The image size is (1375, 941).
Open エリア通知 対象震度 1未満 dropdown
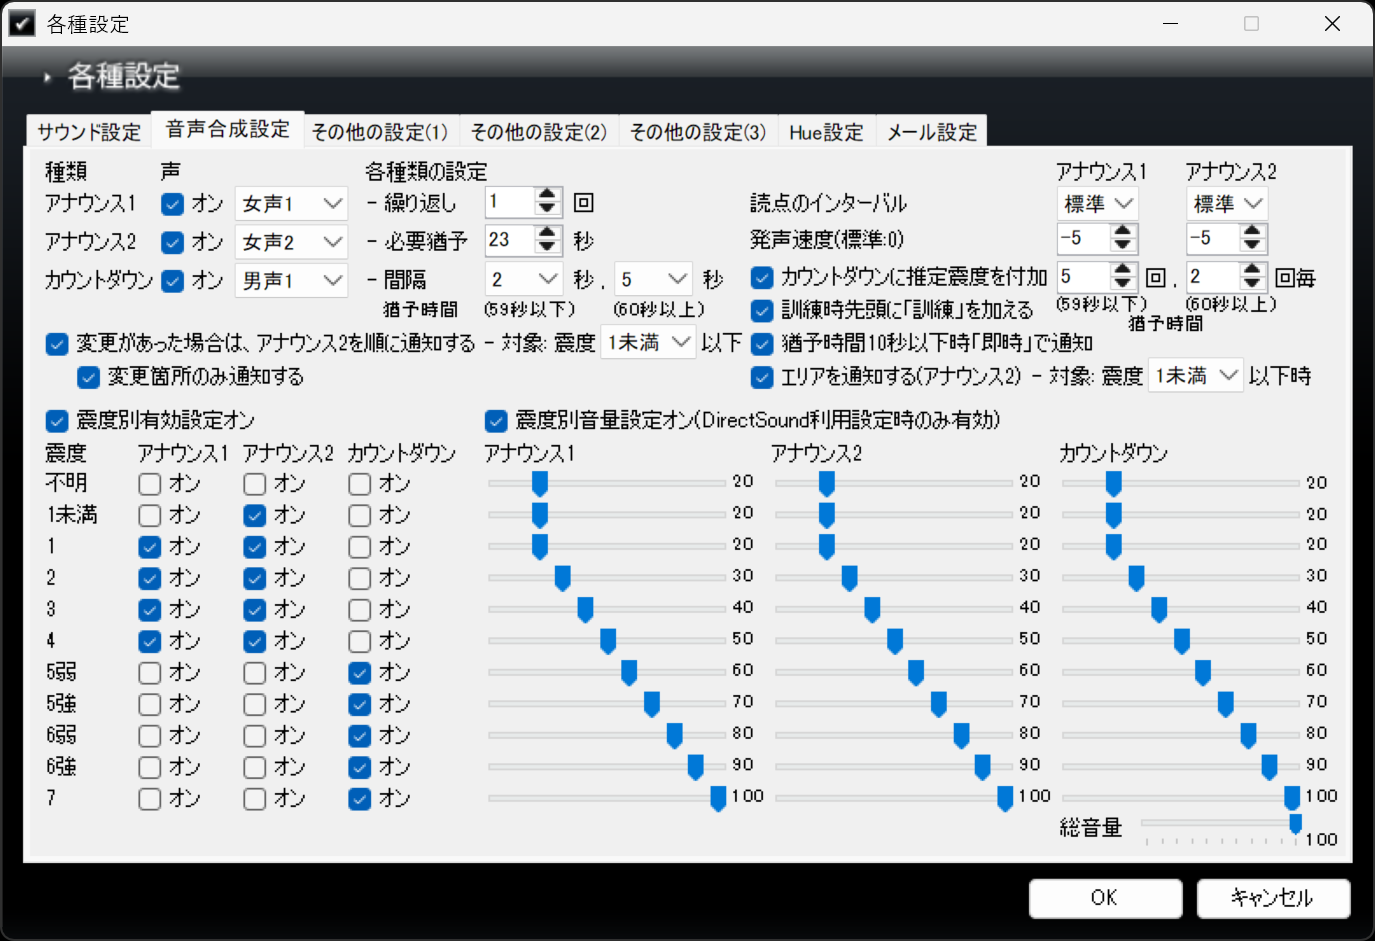[x=1196, y=375]
